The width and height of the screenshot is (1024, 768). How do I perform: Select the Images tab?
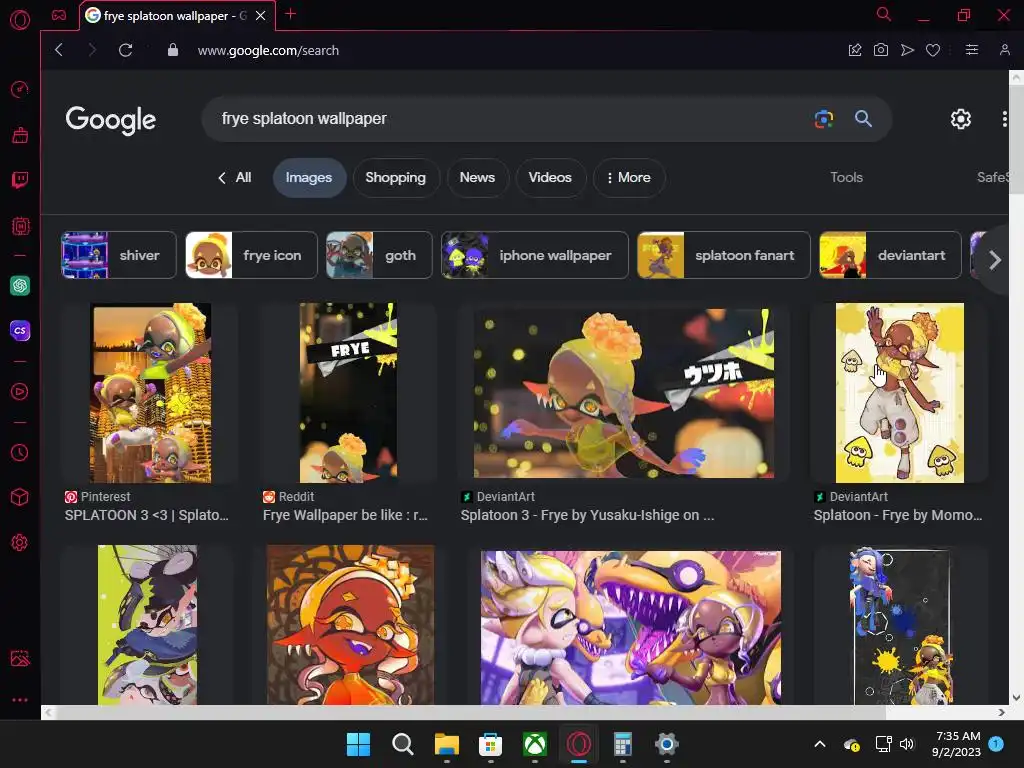[x=309, y=178]
